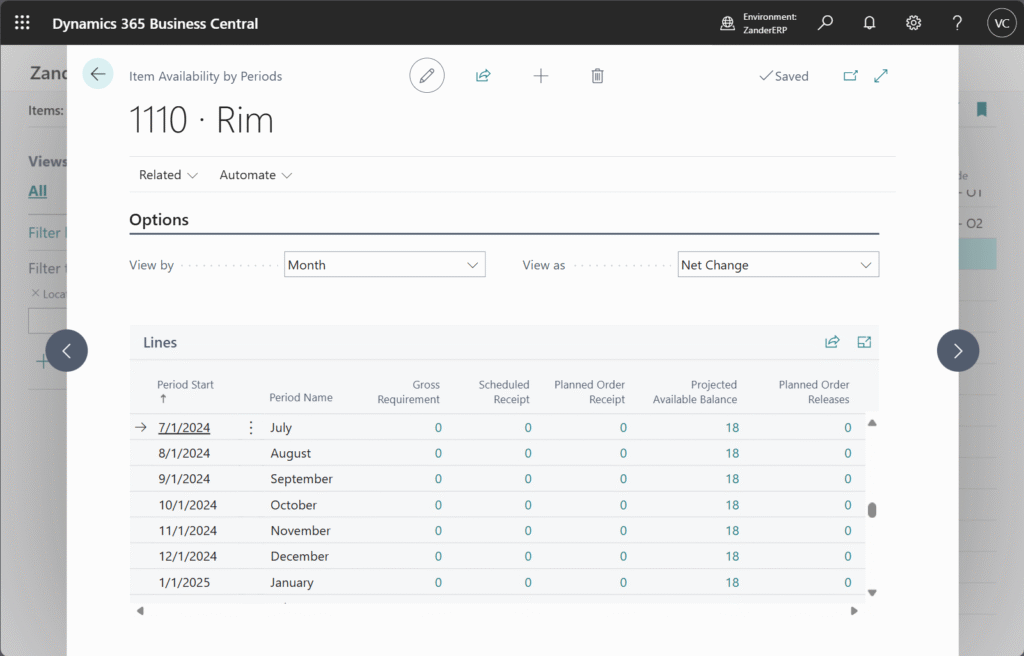Select the 9/1/2024 period cell
Viewport: 1024px width, 656px height.
tap(184, 479)
